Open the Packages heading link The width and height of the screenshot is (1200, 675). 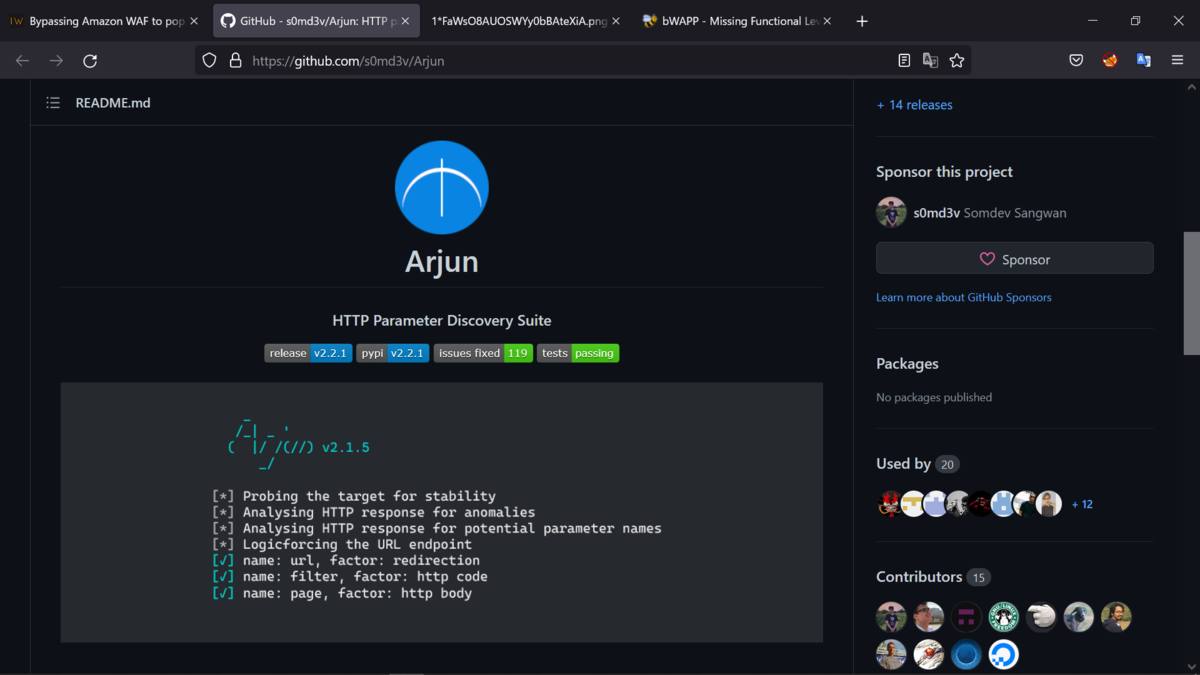point(907,364)
